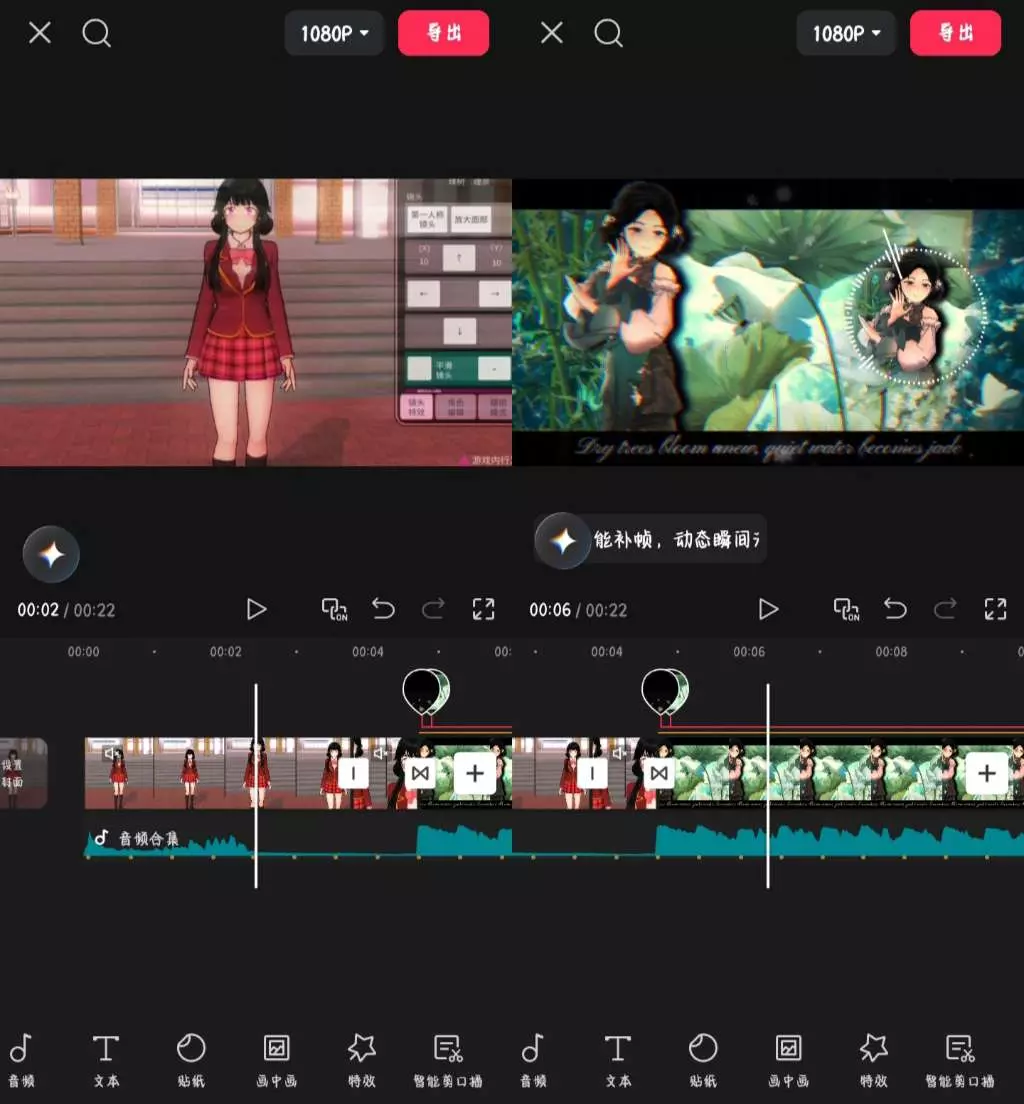Tap the red 导出 export button in left editor
Image resolution: width=1024 pixels, height=1104 pixels.
[x=444, y=33]
